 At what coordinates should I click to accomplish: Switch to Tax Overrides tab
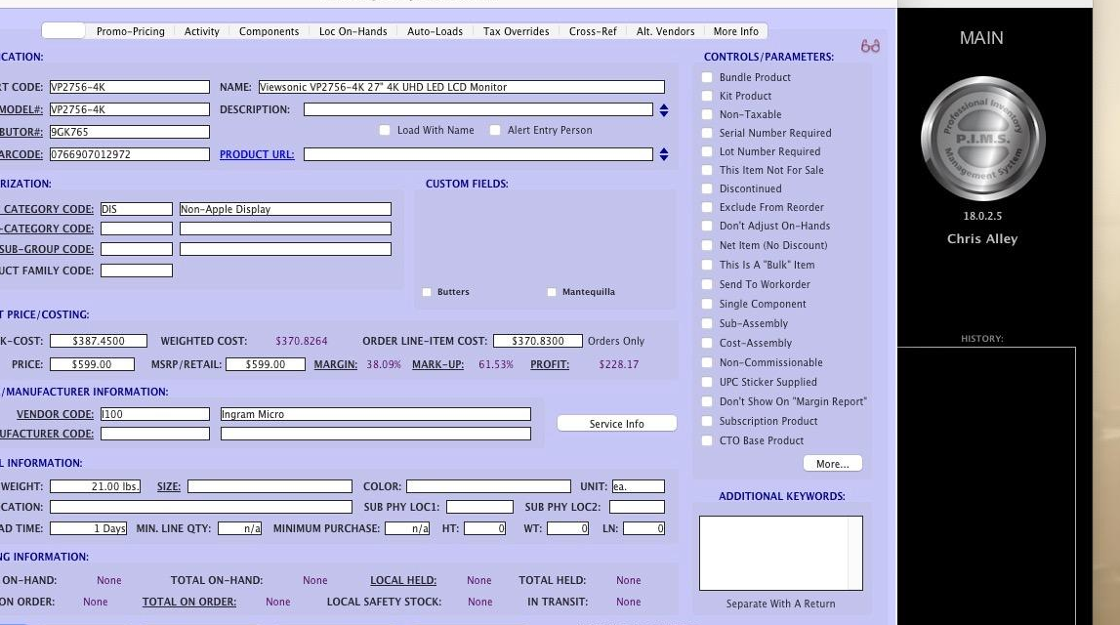(516, 31)
